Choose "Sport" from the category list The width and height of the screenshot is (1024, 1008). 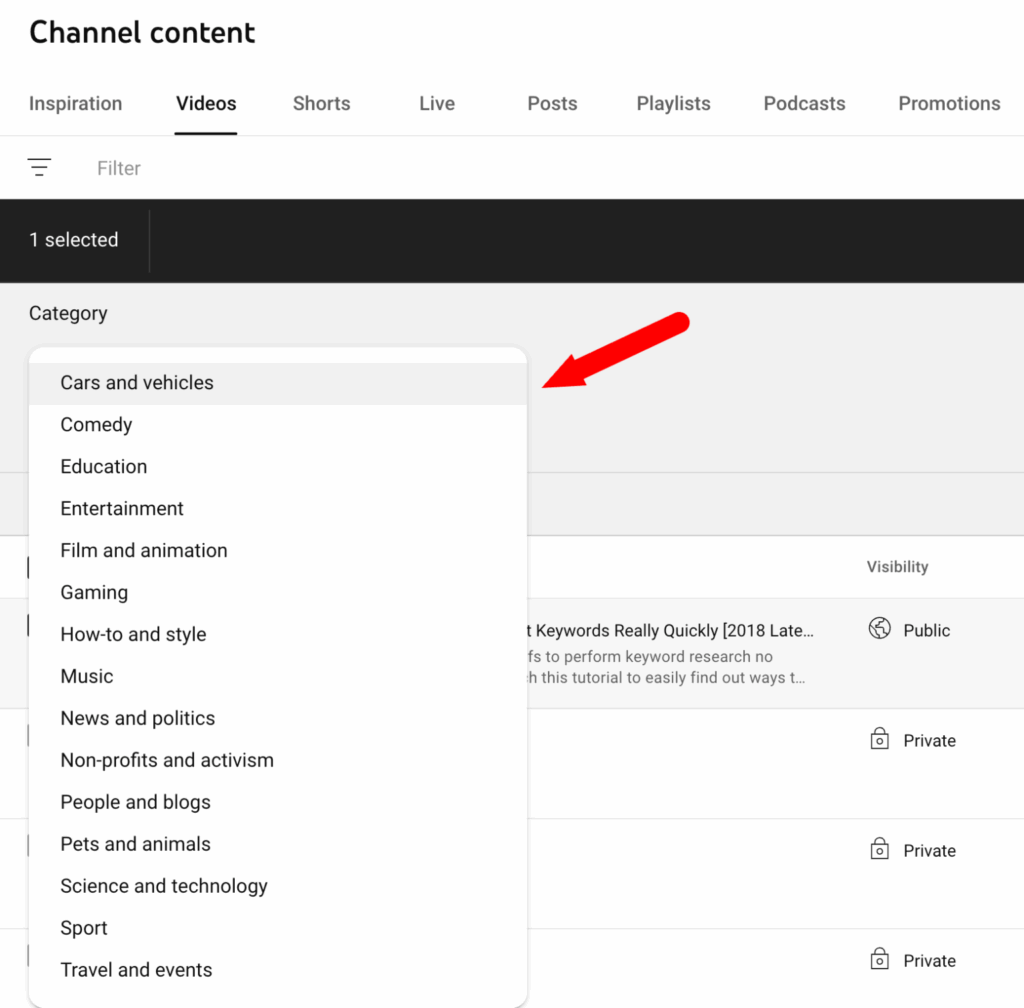(x=83, y=928)
